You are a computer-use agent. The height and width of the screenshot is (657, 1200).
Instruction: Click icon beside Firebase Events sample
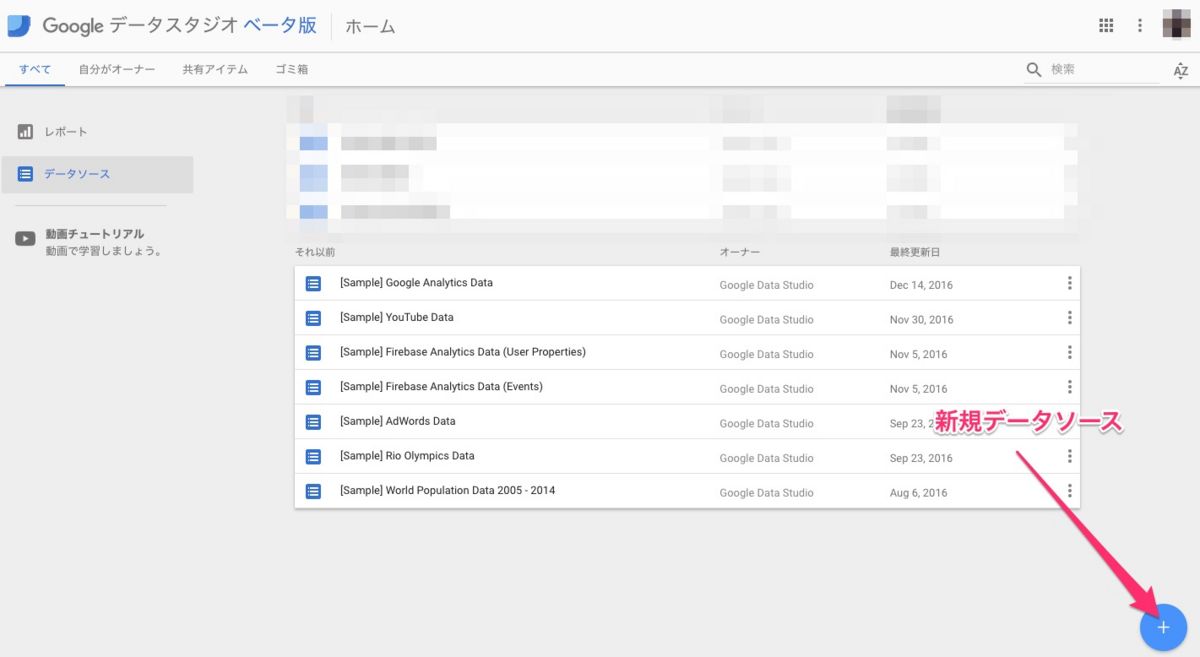tap(313, 387)
